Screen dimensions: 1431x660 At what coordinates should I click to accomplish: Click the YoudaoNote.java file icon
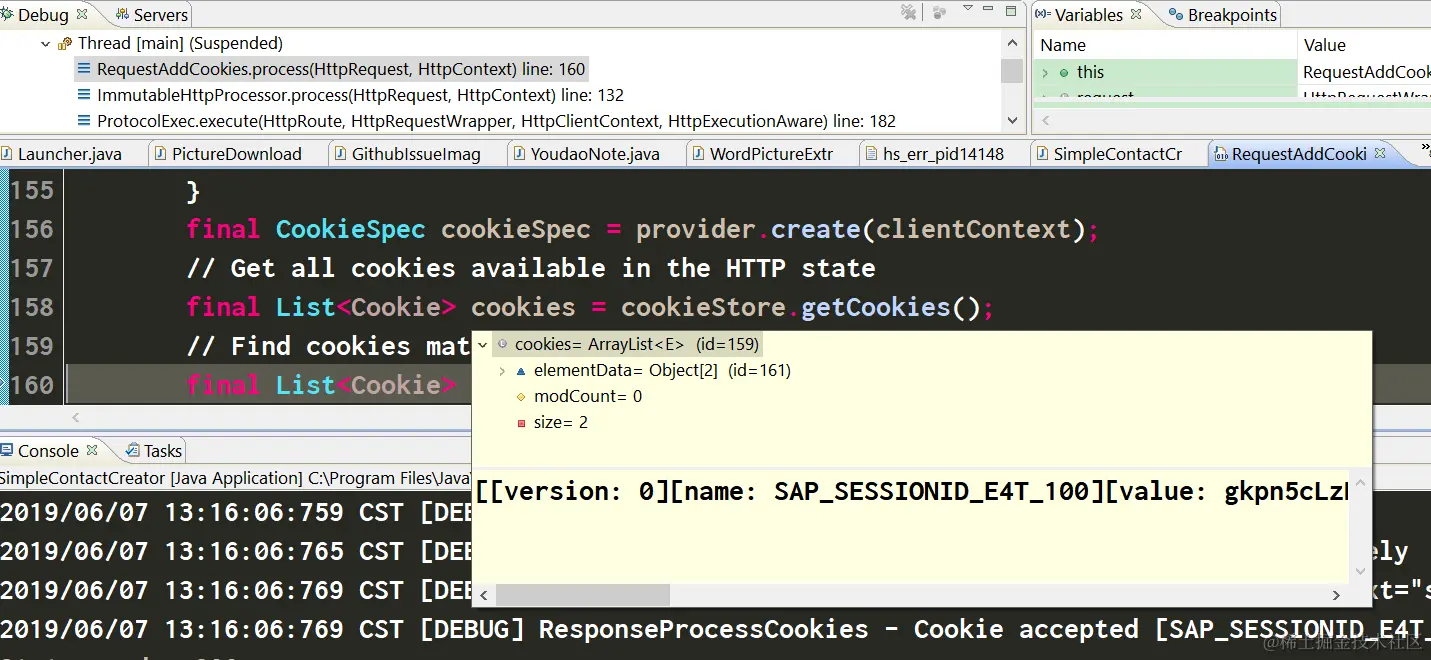(x=519, y=154)
